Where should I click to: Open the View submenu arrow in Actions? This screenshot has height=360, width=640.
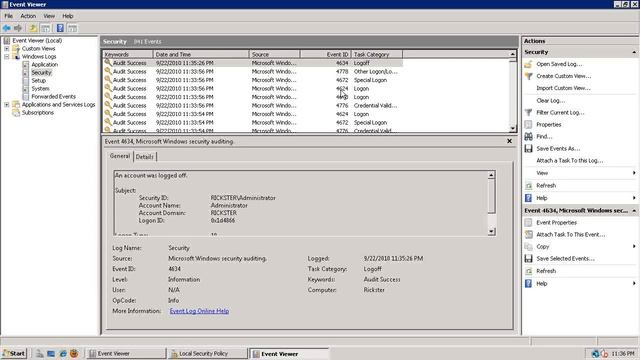634,173
